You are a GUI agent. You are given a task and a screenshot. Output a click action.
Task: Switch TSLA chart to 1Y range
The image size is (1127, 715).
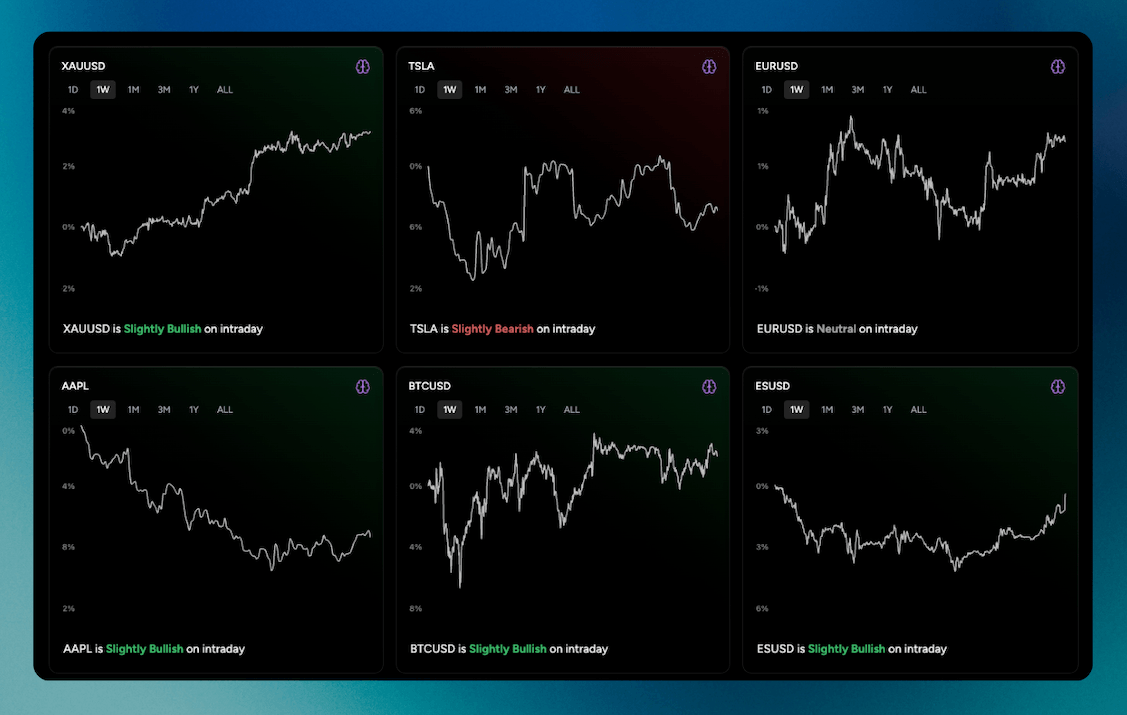point(540,90)
